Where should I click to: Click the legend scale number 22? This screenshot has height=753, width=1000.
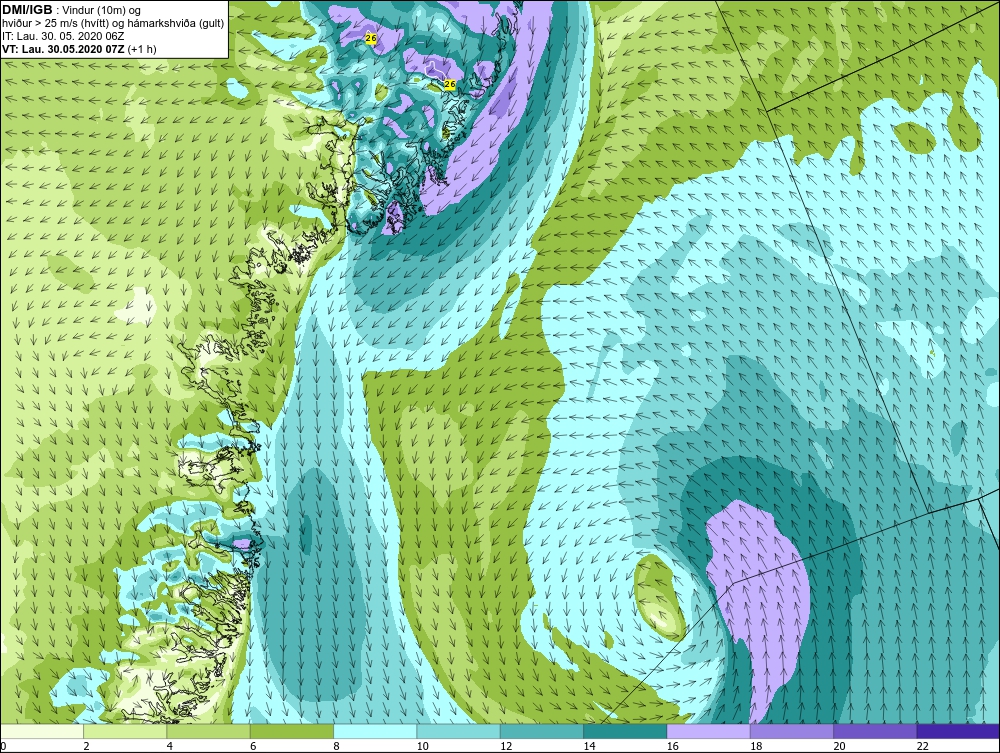922,746
